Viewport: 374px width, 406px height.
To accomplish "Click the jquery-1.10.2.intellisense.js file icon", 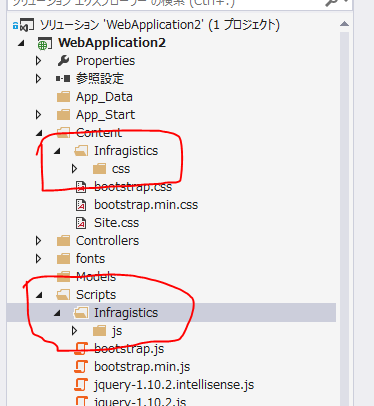I will pos(81,385).
